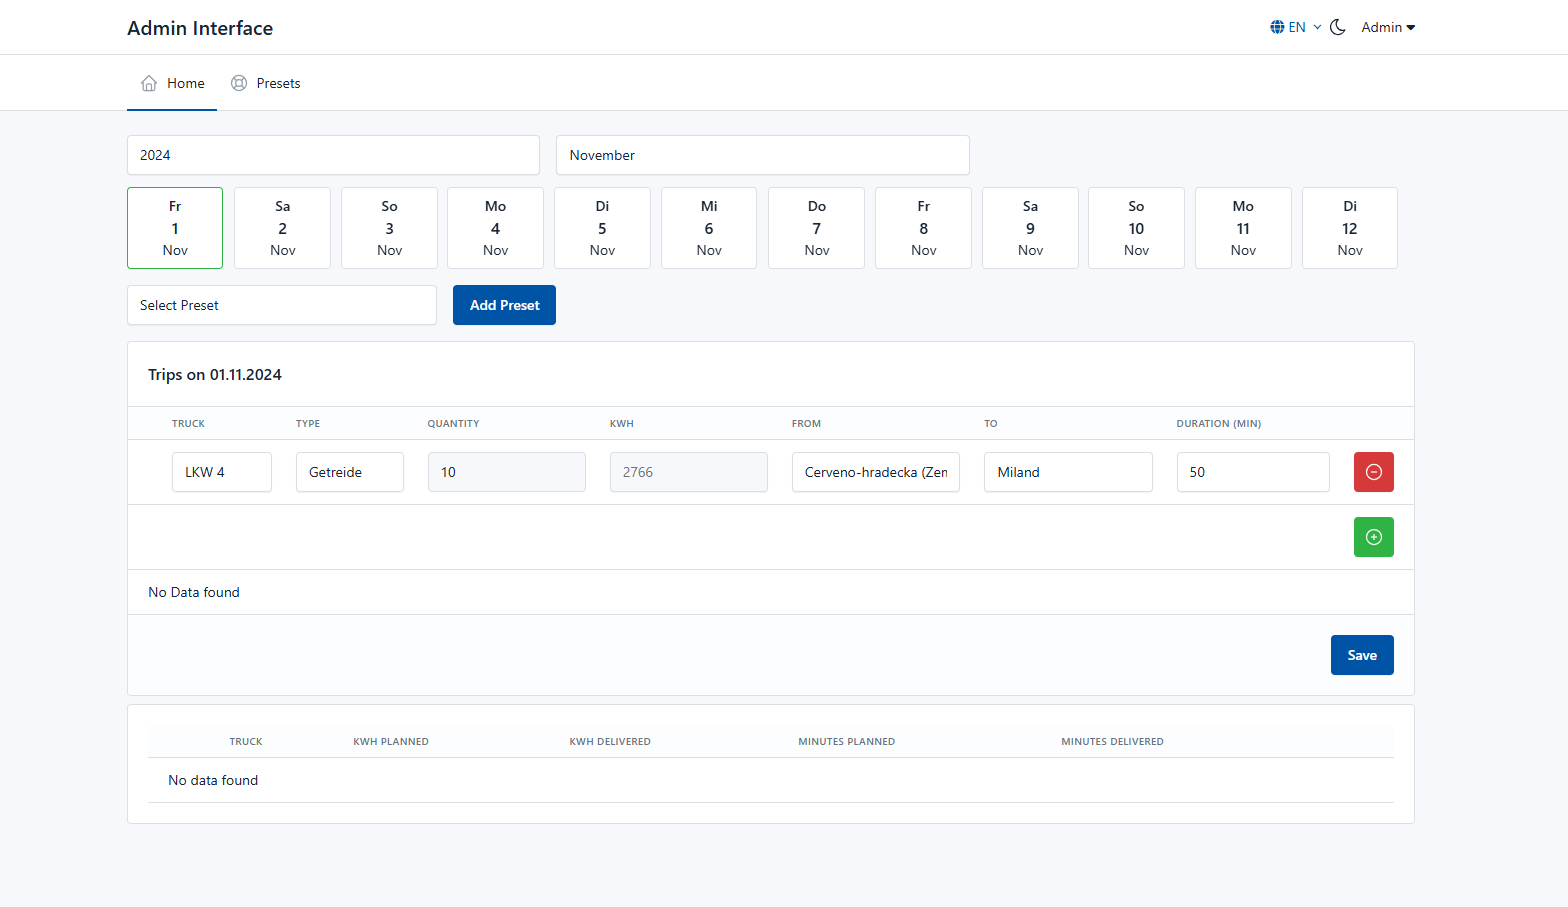Select Fr 1 Nov day card

(175, 228)
